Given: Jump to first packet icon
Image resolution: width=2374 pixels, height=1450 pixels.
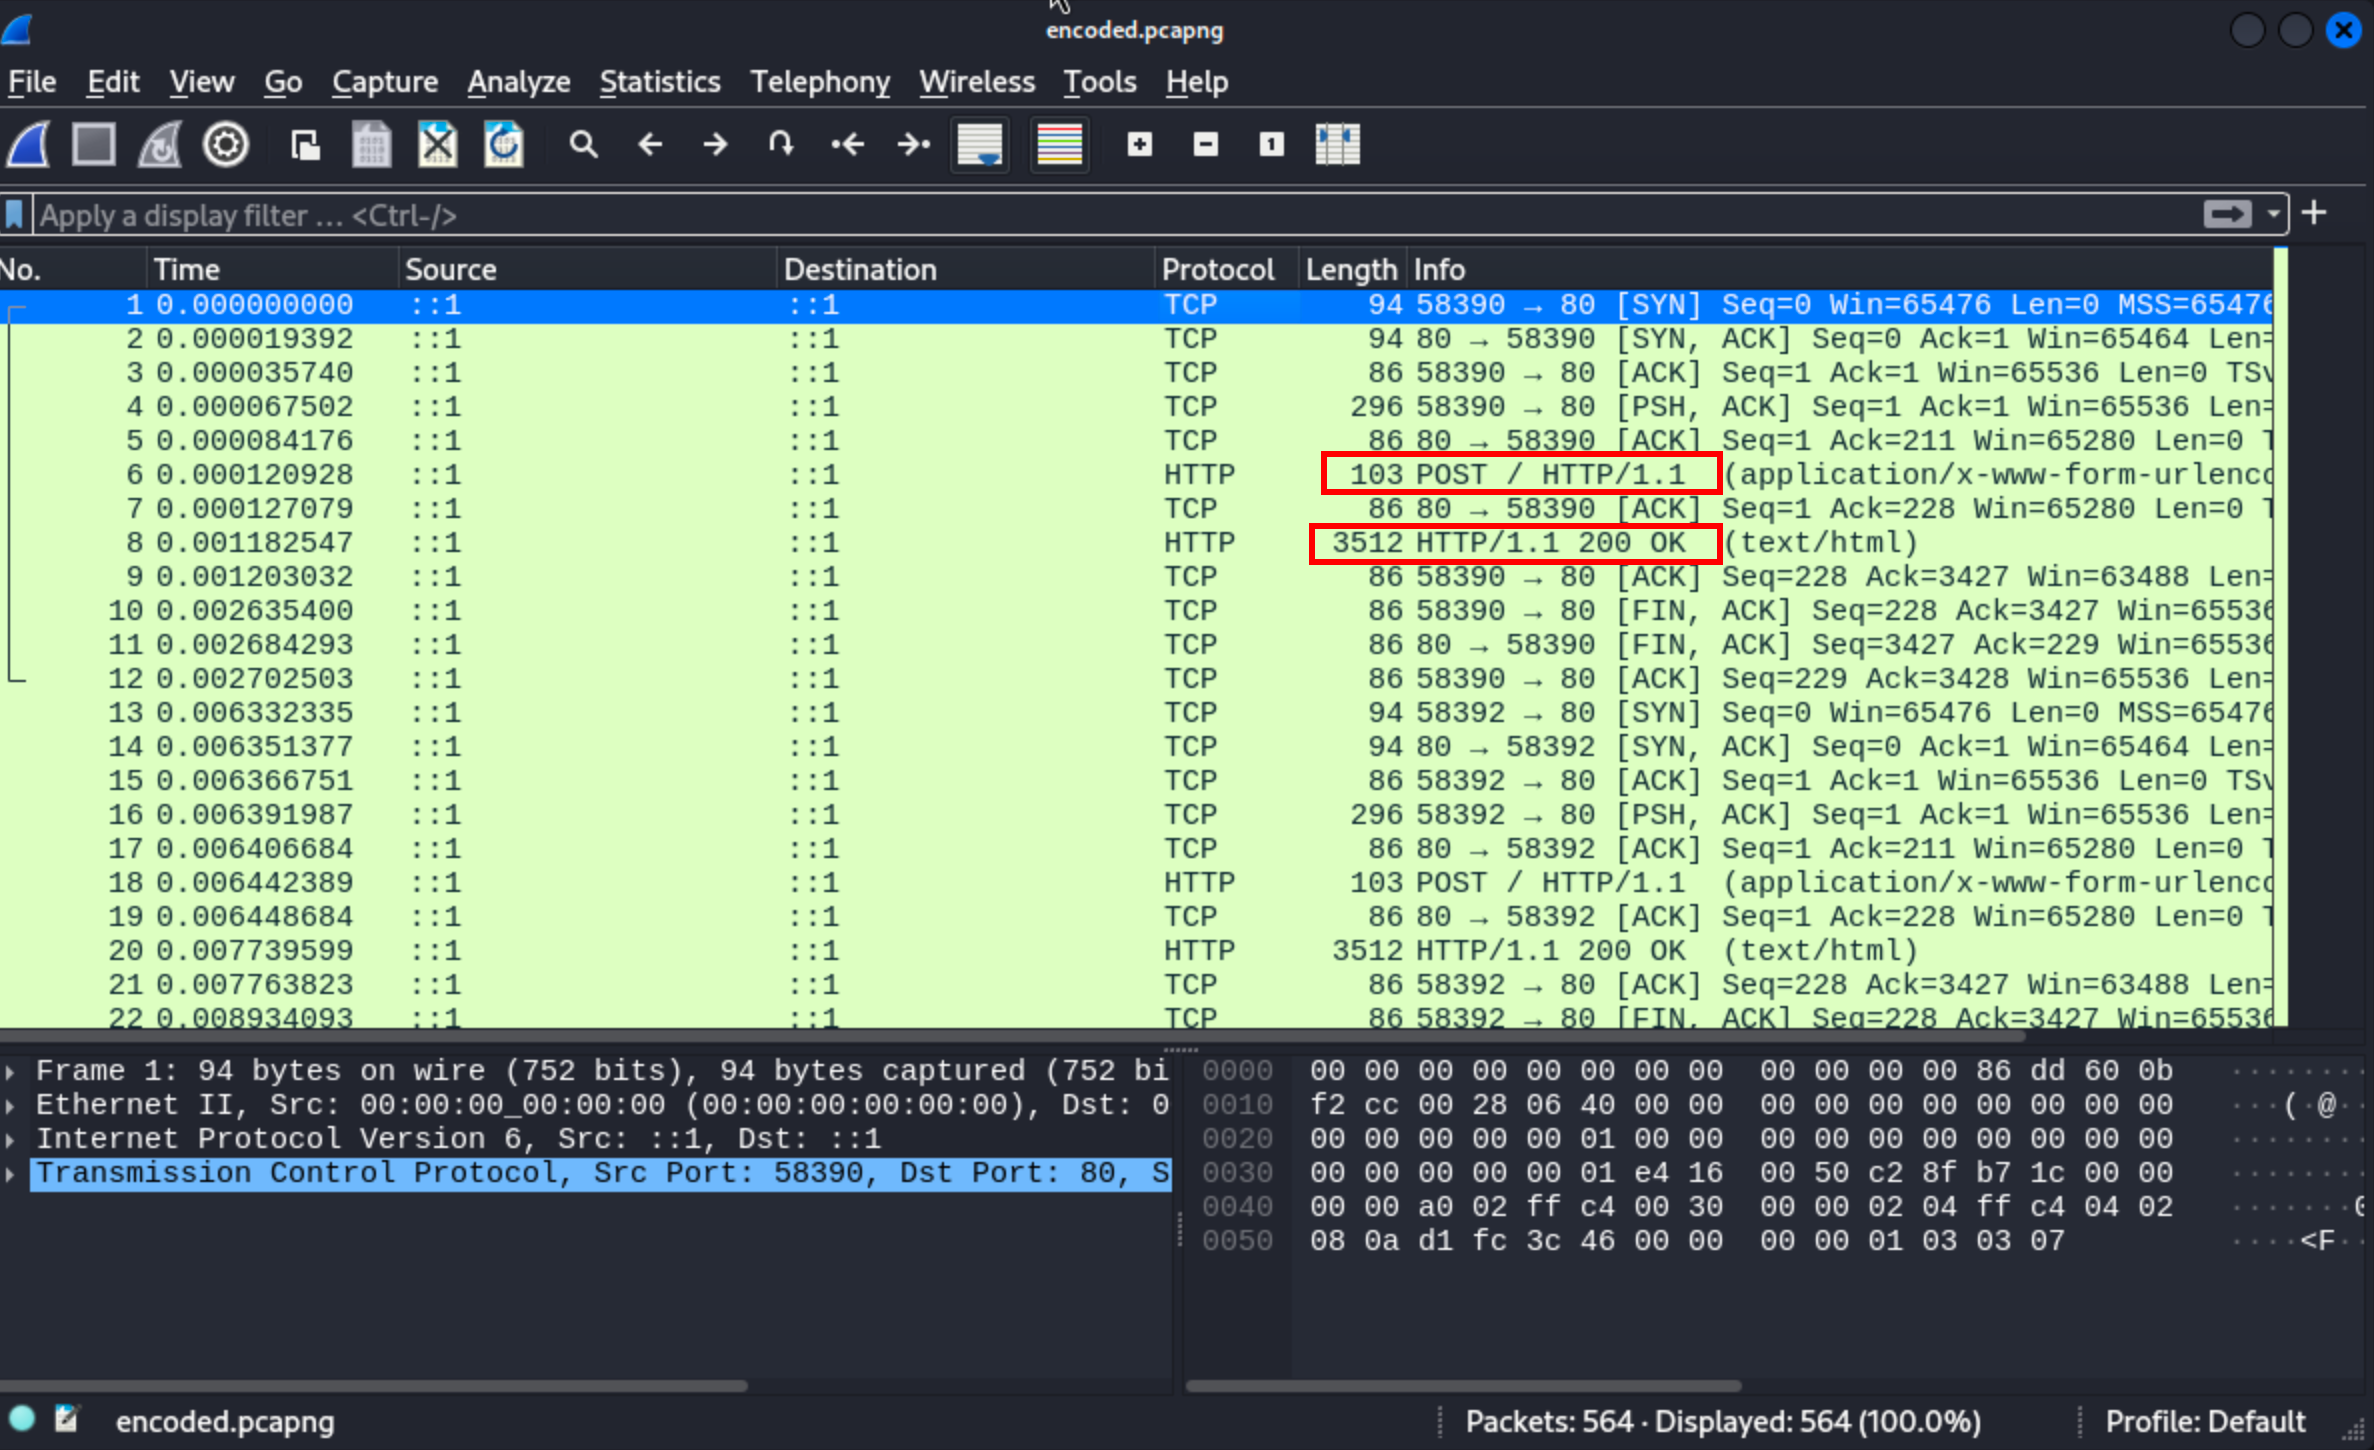Looking at the screenshot, I should point(847,145).
